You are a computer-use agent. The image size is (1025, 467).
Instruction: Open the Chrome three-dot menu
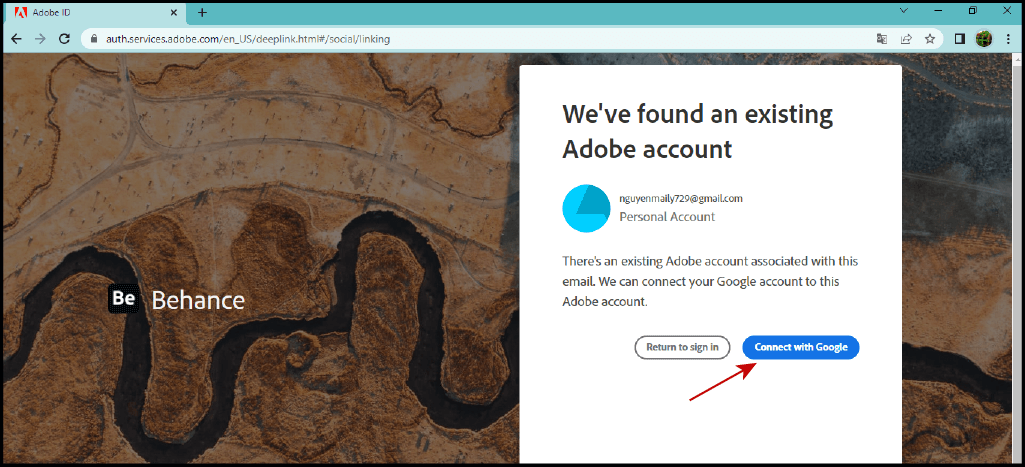tap(1008, 39)
